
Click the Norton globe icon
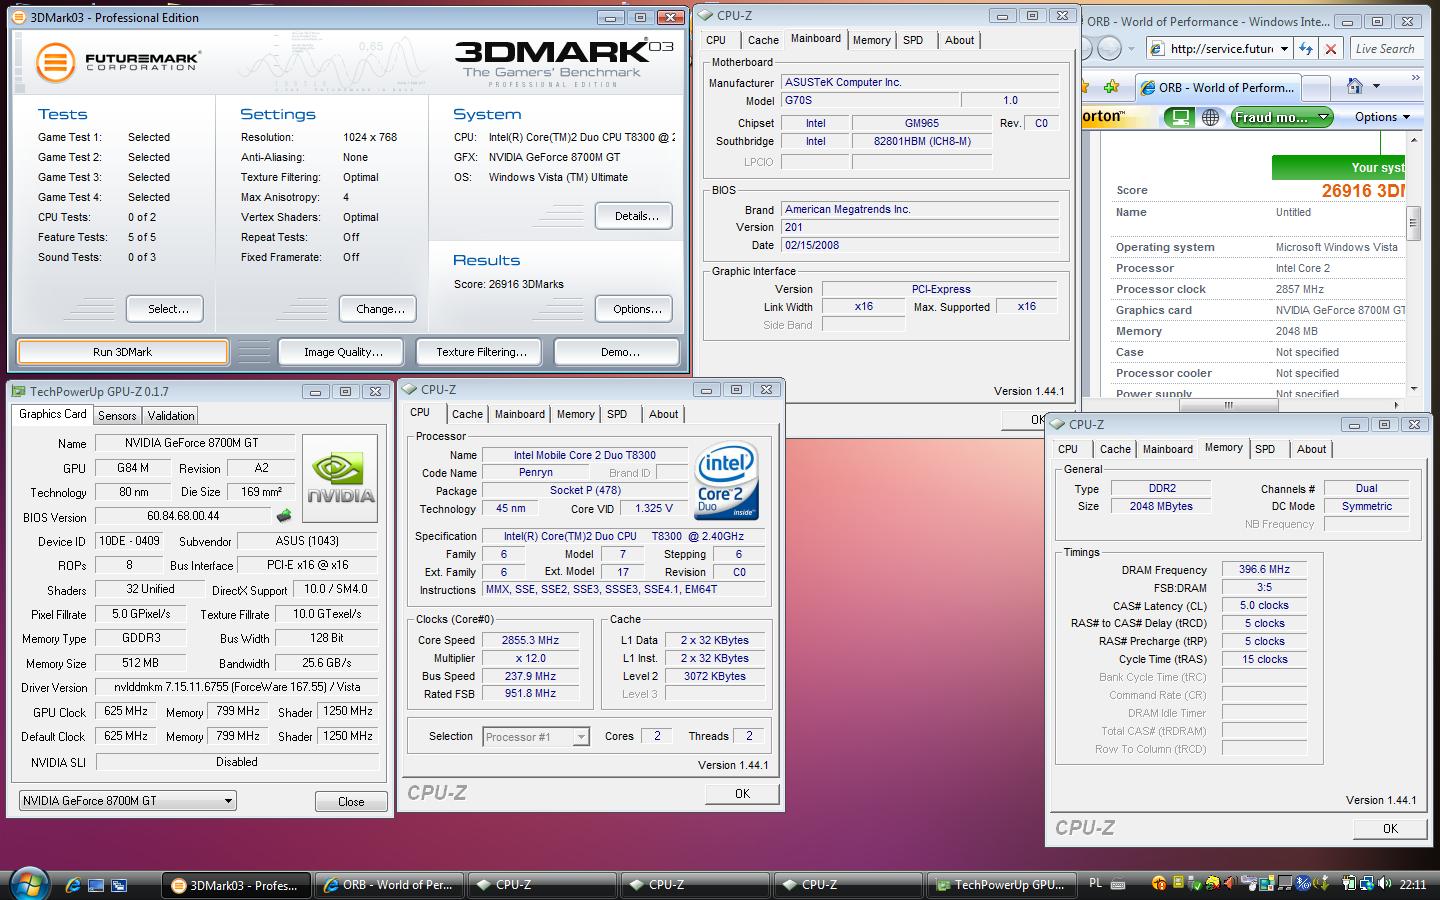pyautogui.click(x=1210, y=117)
